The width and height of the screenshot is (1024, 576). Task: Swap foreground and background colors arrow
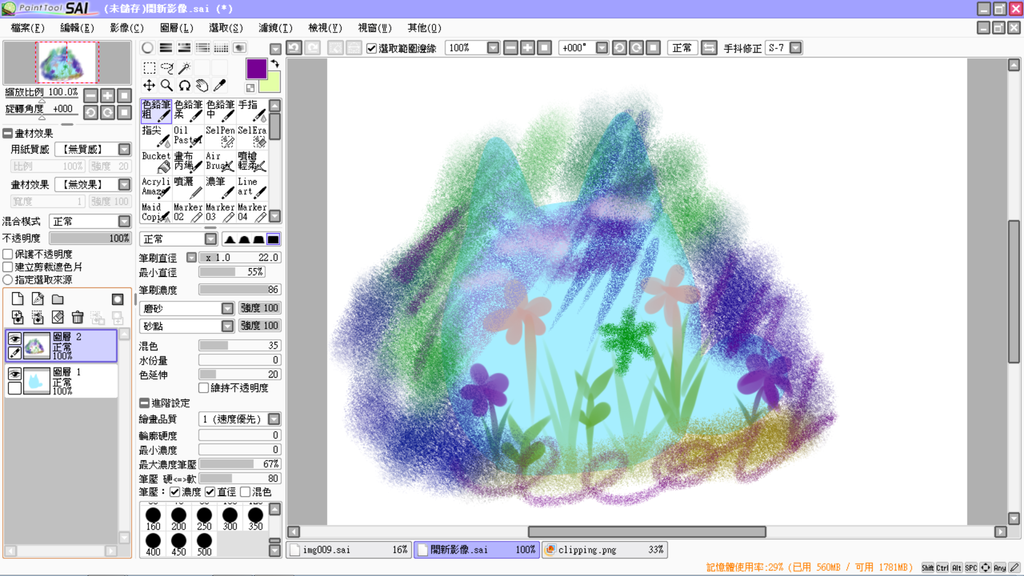pos(275,63)
